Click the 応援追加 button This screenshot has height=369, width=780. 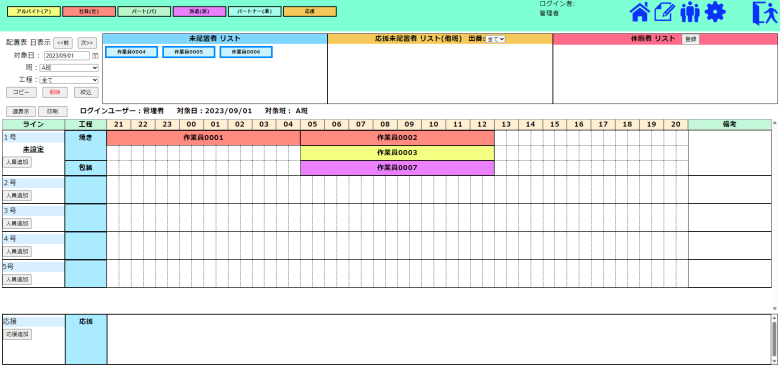pos(17,334)
